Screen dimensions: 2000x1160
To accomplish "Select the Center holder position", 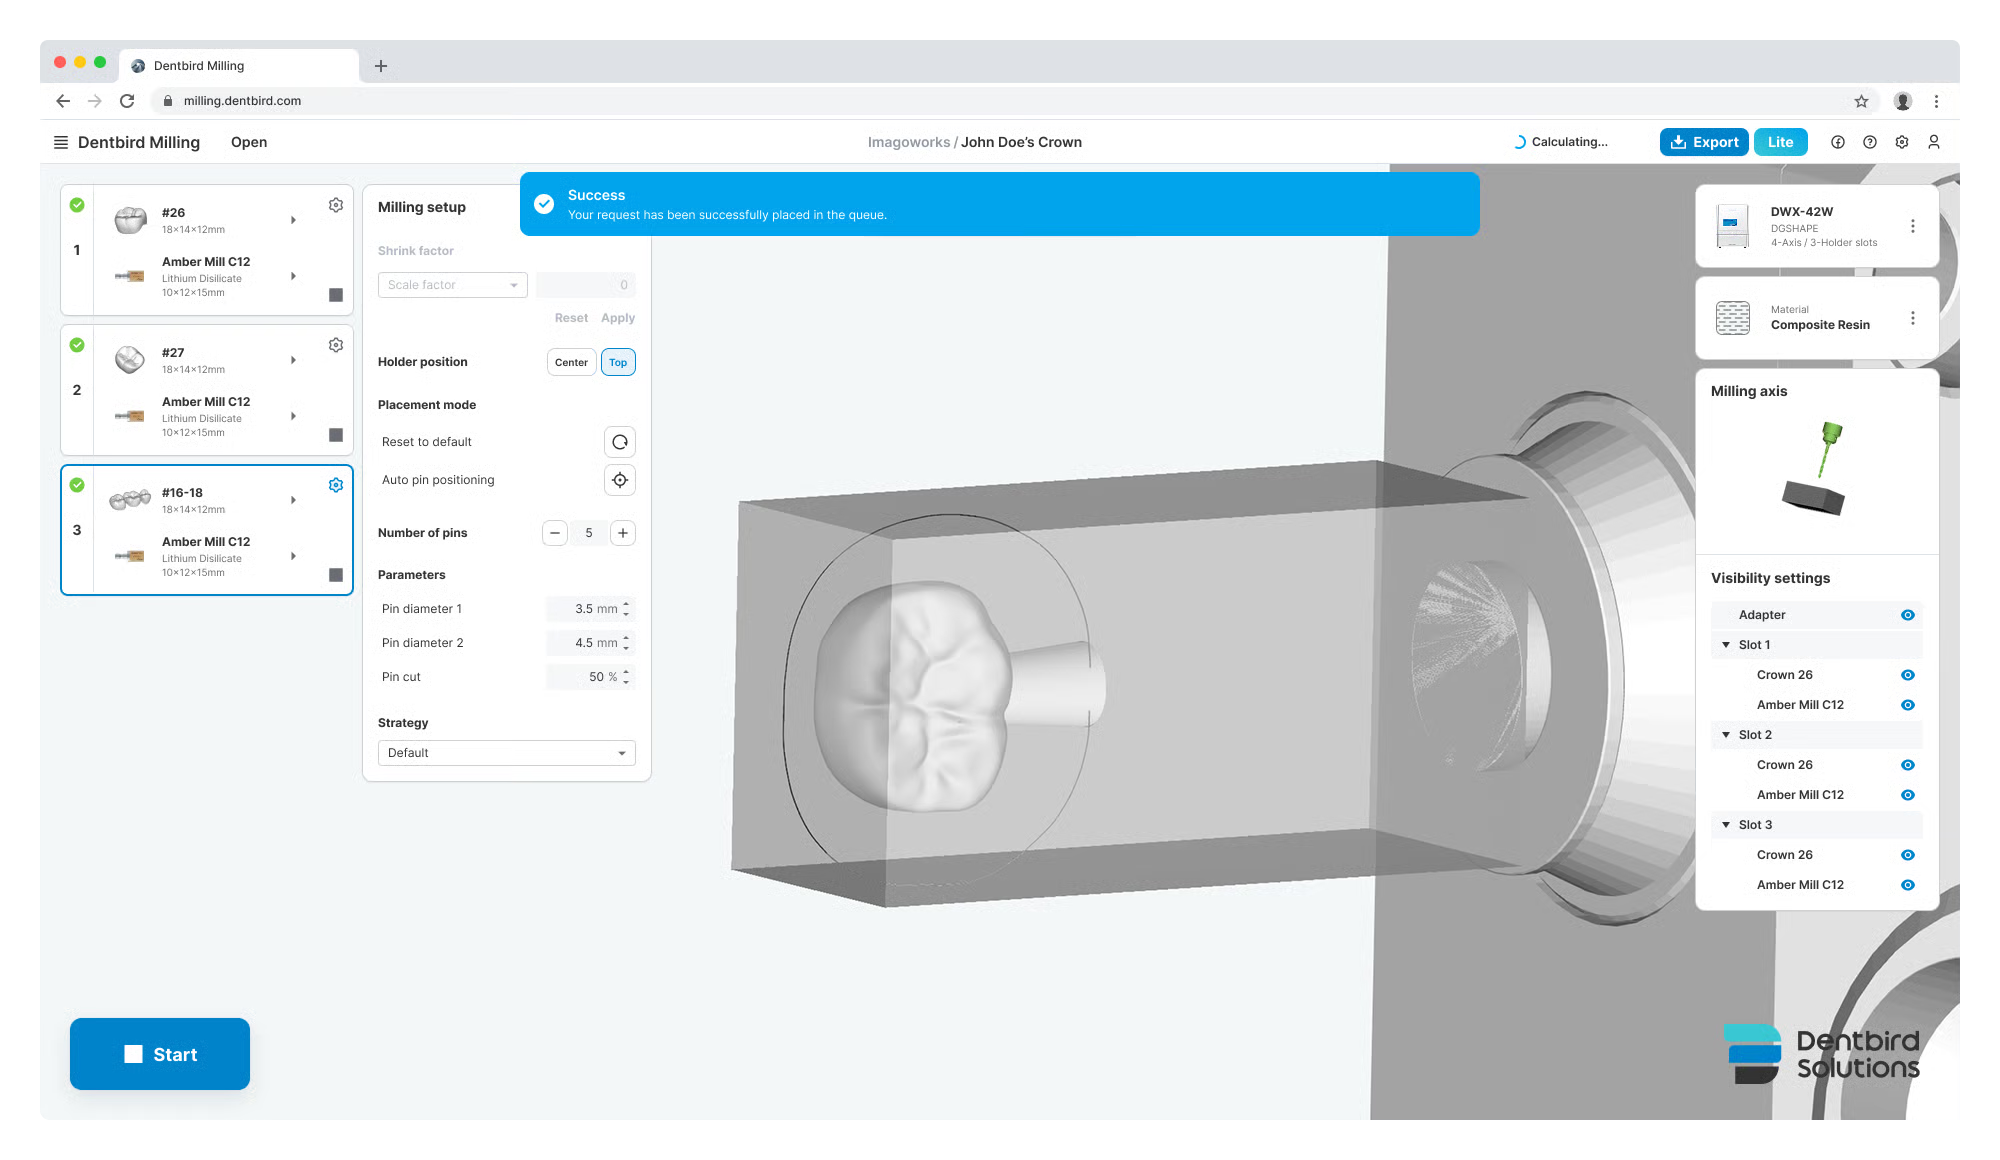I will [x=571, y=362].
